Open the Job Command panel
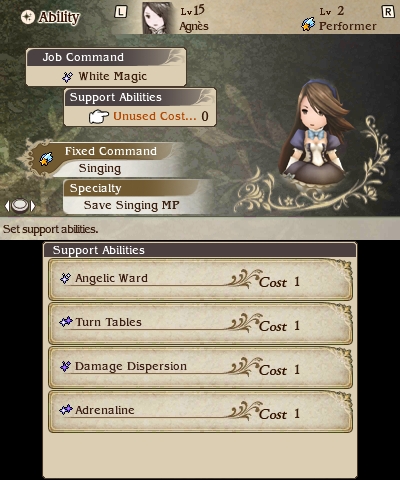Viewport: 400px width, 480px height. tap(106, 67)
